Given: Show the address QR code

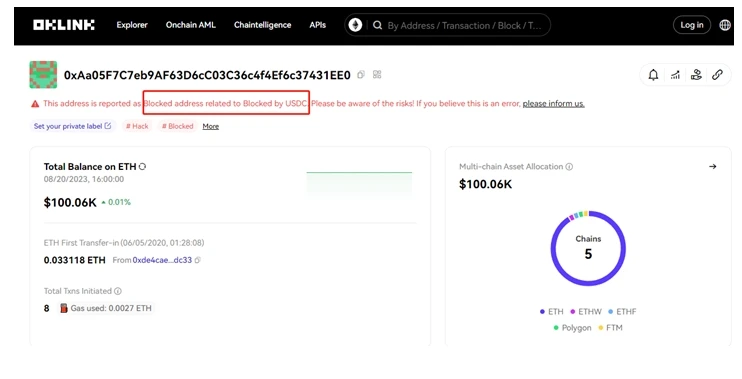Looking at the screenshot, I should tap(377, 75).
